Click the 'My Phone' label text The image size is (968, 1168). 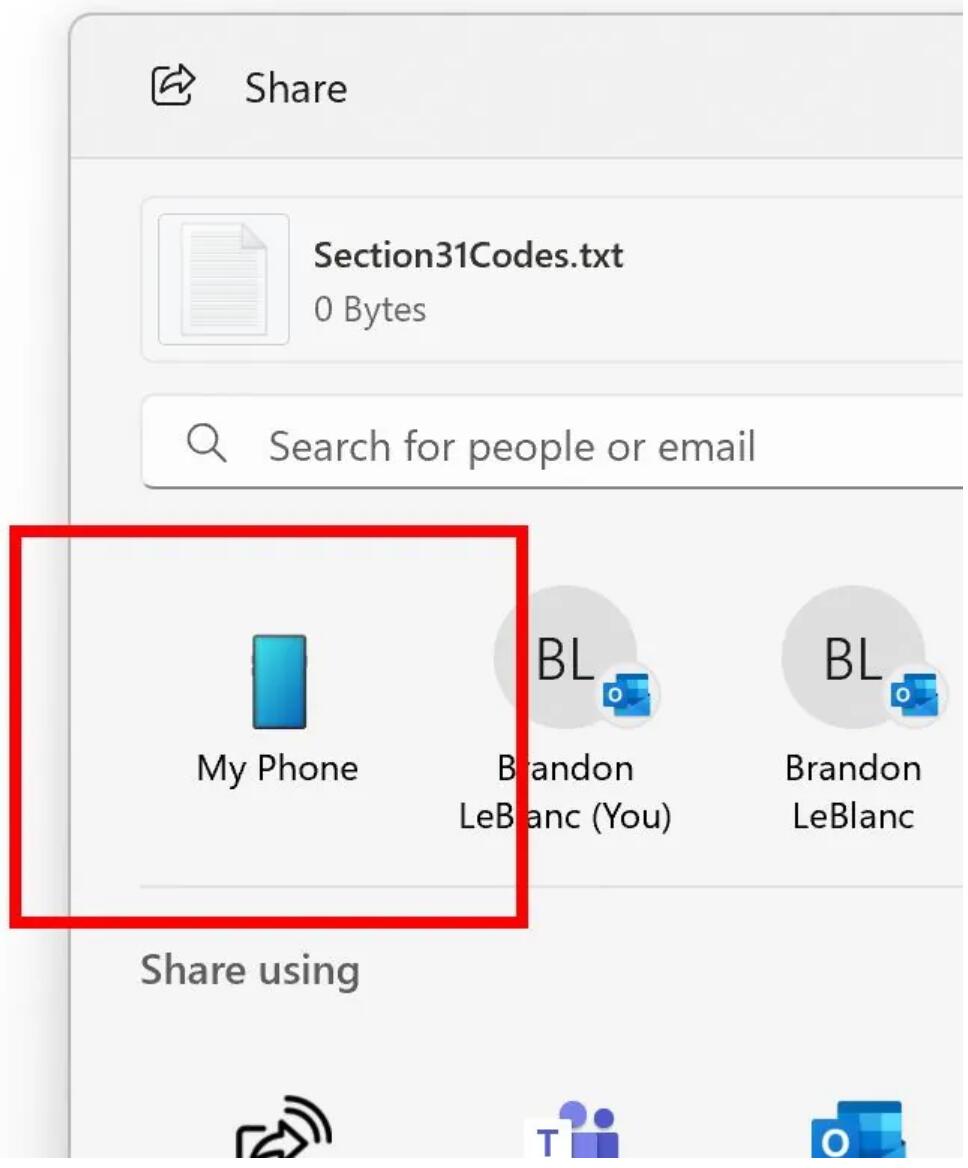tap(277, 768)
